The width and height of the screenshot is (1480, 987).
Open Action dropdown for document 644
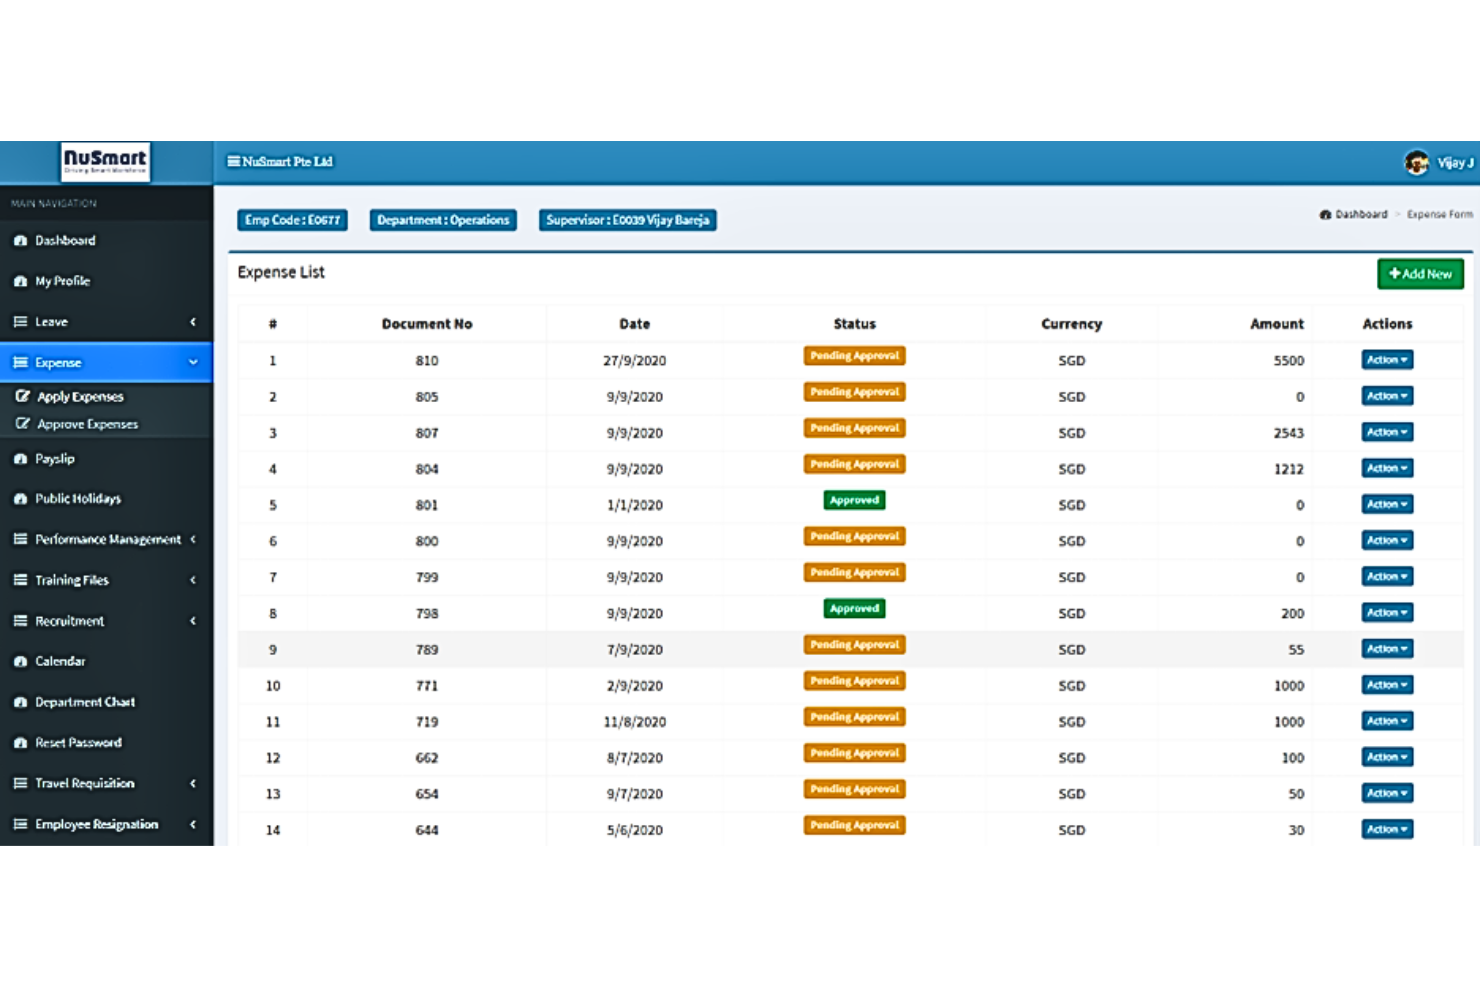pos(1387,829)
